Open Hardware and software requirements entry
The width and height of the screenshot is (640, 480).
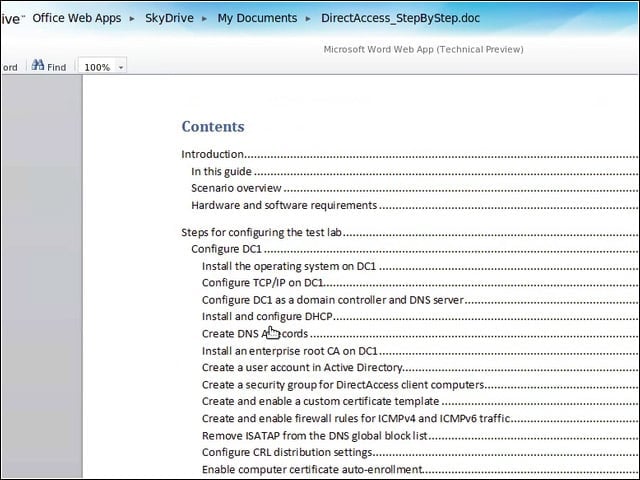pyautogui.click(x=284, y=205)
